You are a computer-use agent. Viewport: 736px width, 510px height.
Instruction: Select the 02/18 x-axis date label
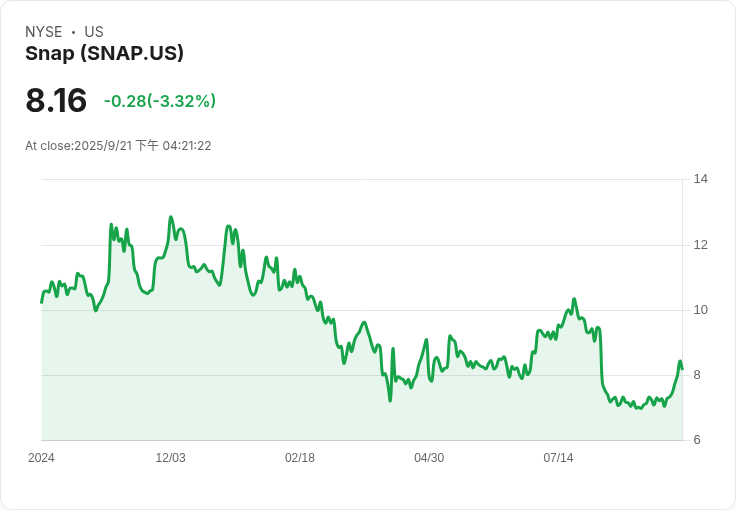tap(300, 458)
